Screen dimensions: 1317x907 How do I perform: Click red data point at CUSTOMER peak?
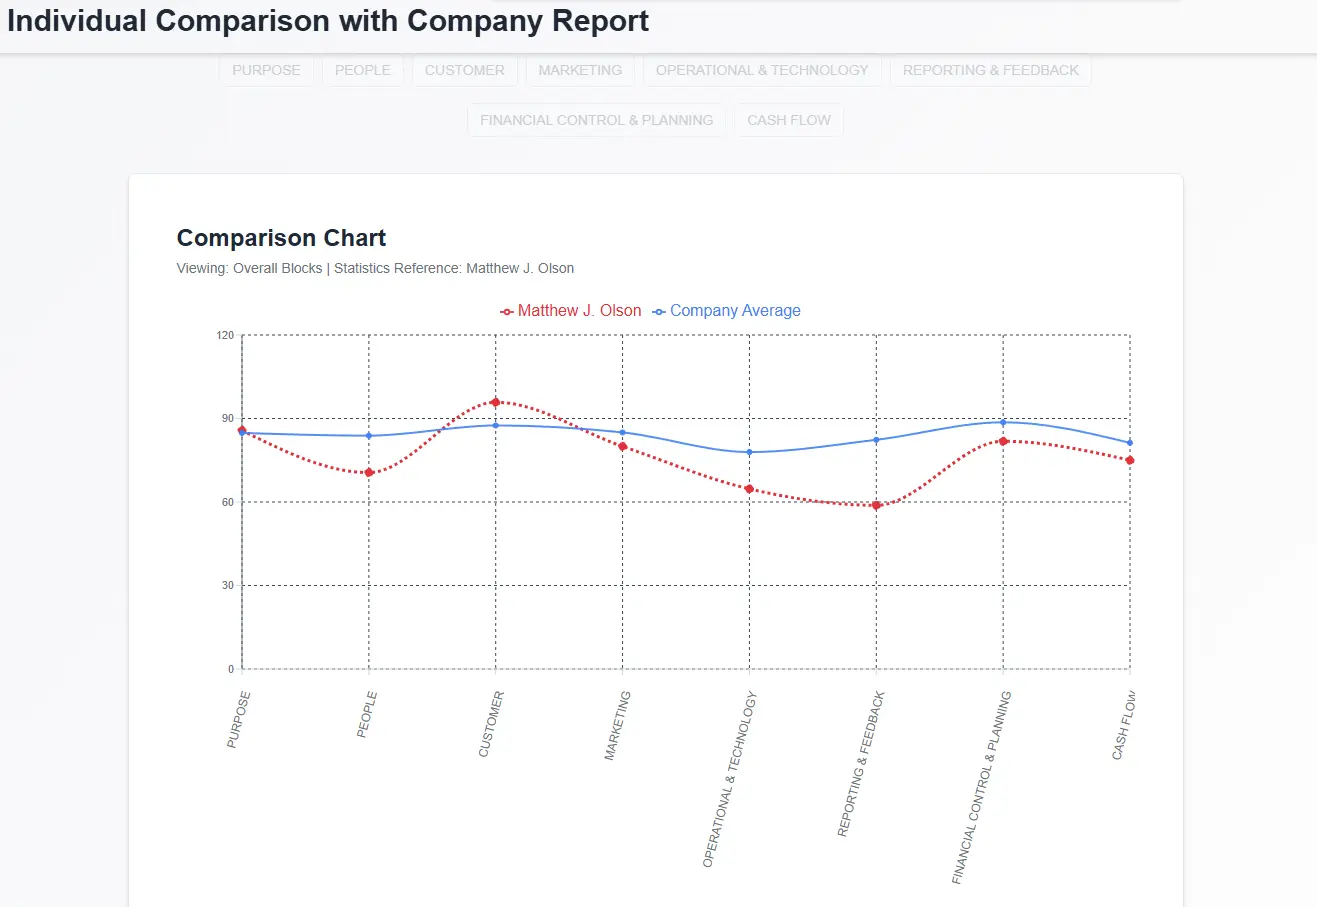496,402
